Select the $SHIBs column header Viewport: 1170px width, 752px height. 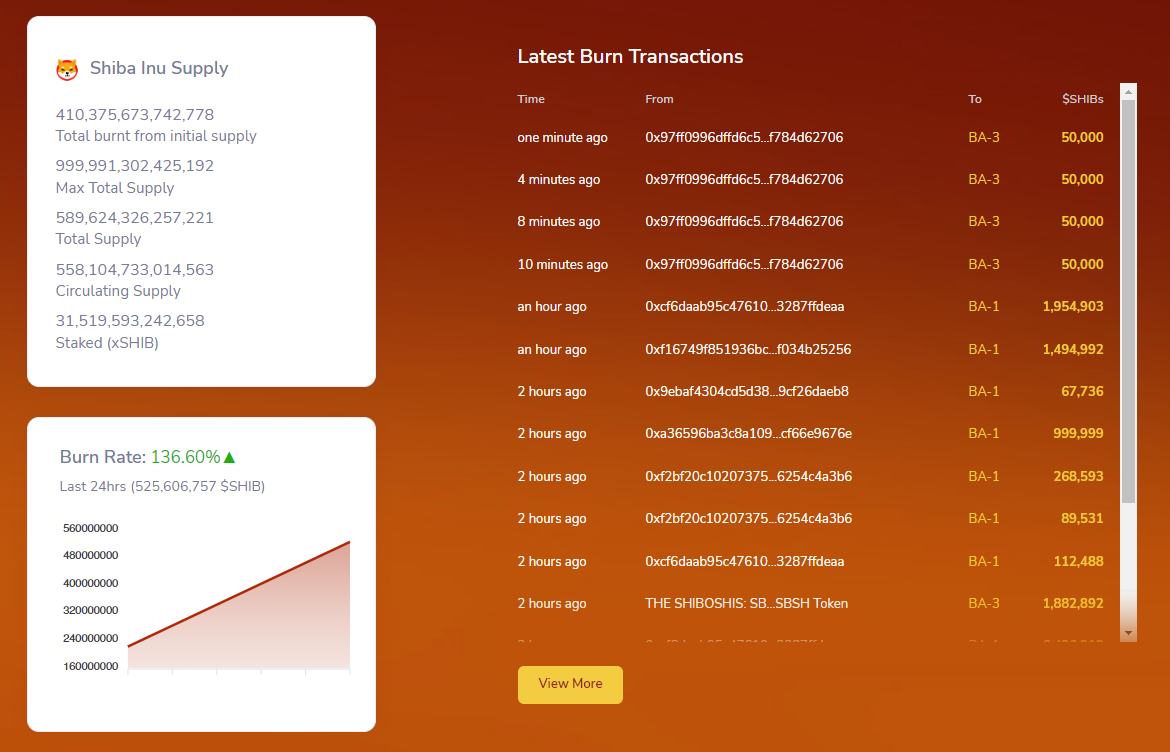[x=1083, y=99]
